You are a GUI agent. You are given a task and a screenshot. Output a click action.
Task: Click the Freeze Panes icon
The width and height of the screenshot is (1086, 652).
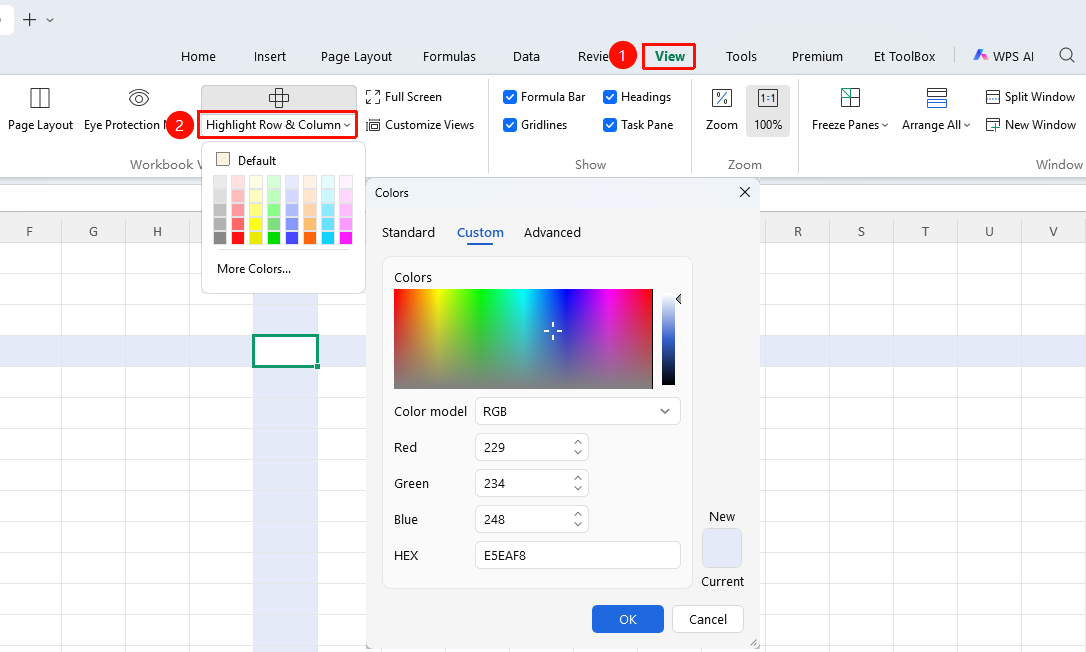pos(850,98)
